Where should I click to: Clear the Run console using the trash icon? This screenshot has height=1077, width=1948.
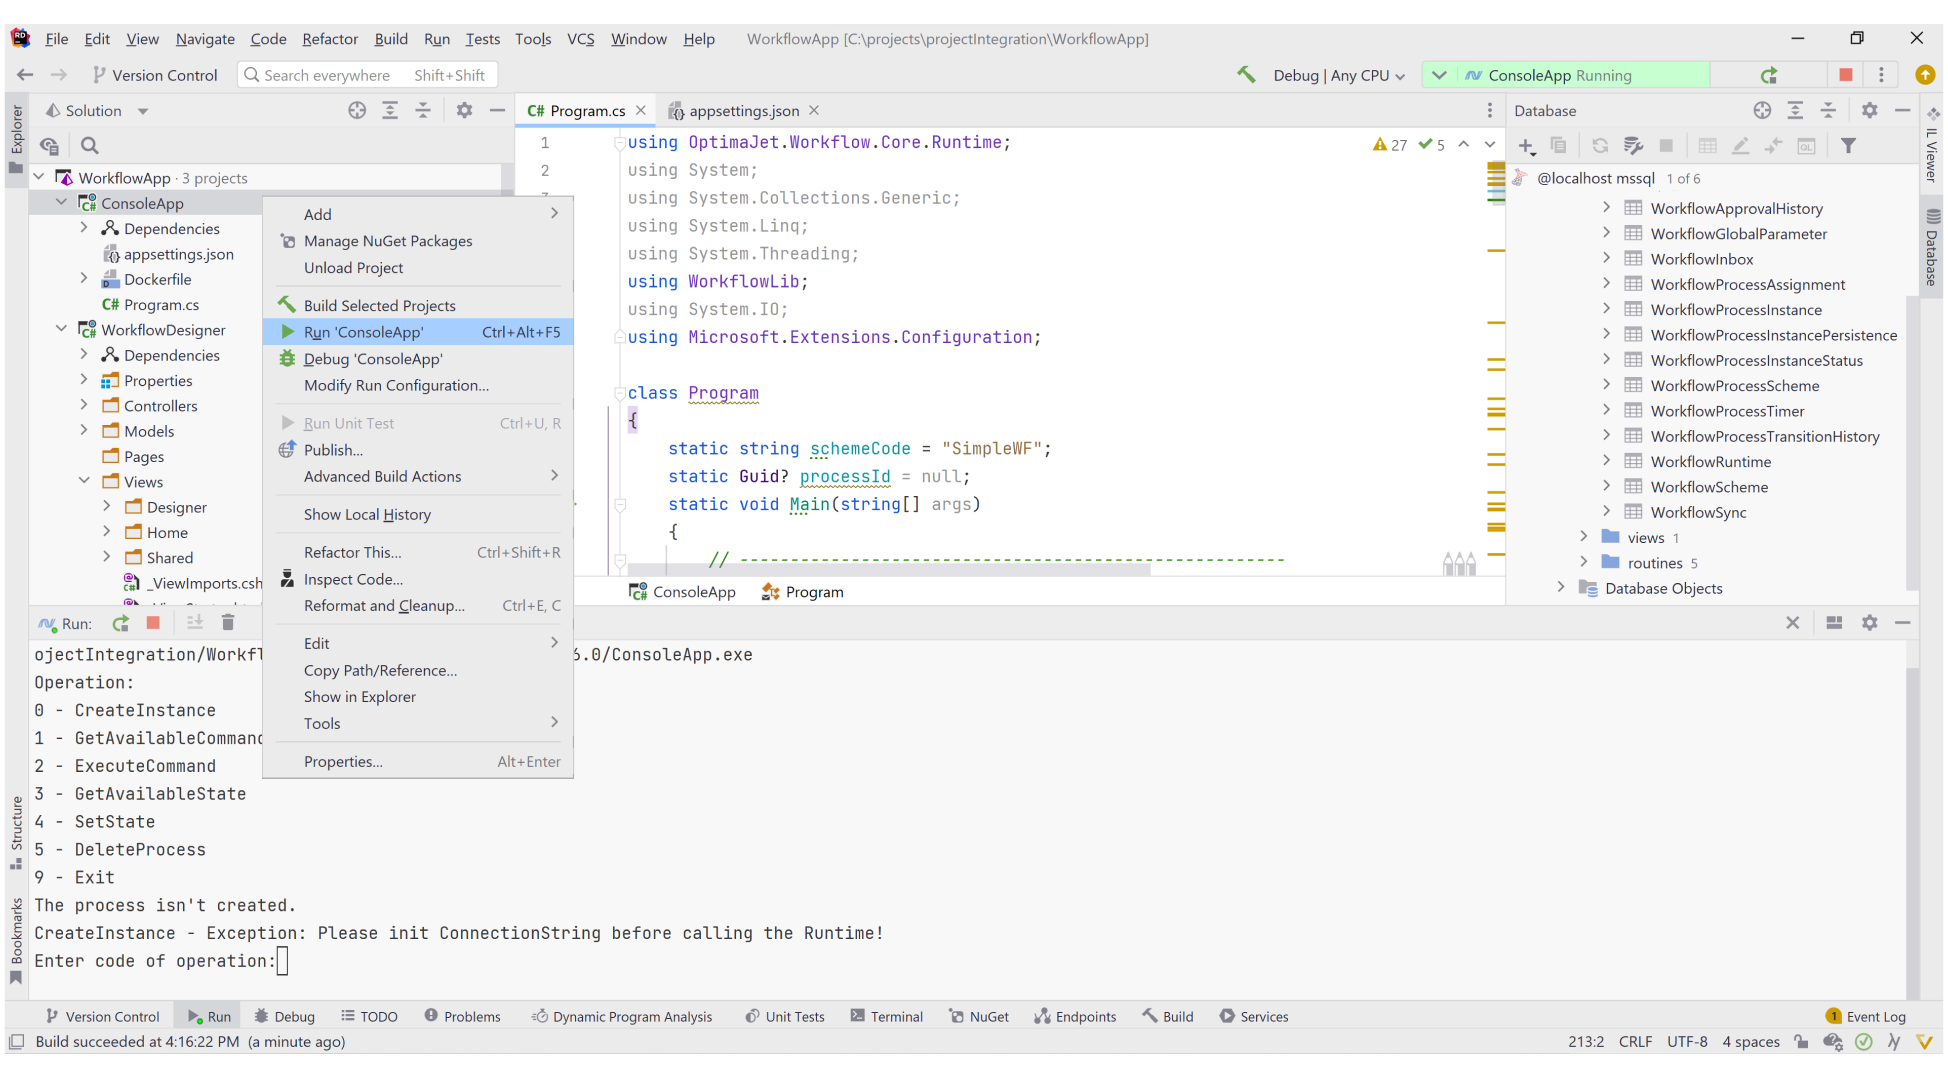(x=228, y=623)
